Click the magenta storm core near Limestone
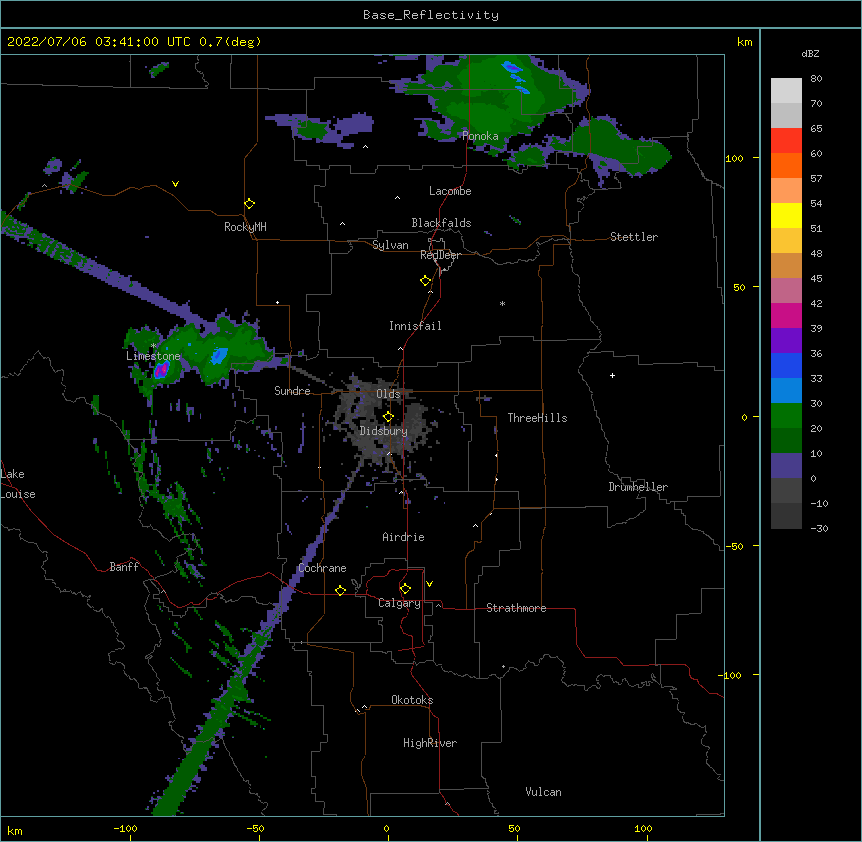The image size is (862, 842). tap(161, 370)
